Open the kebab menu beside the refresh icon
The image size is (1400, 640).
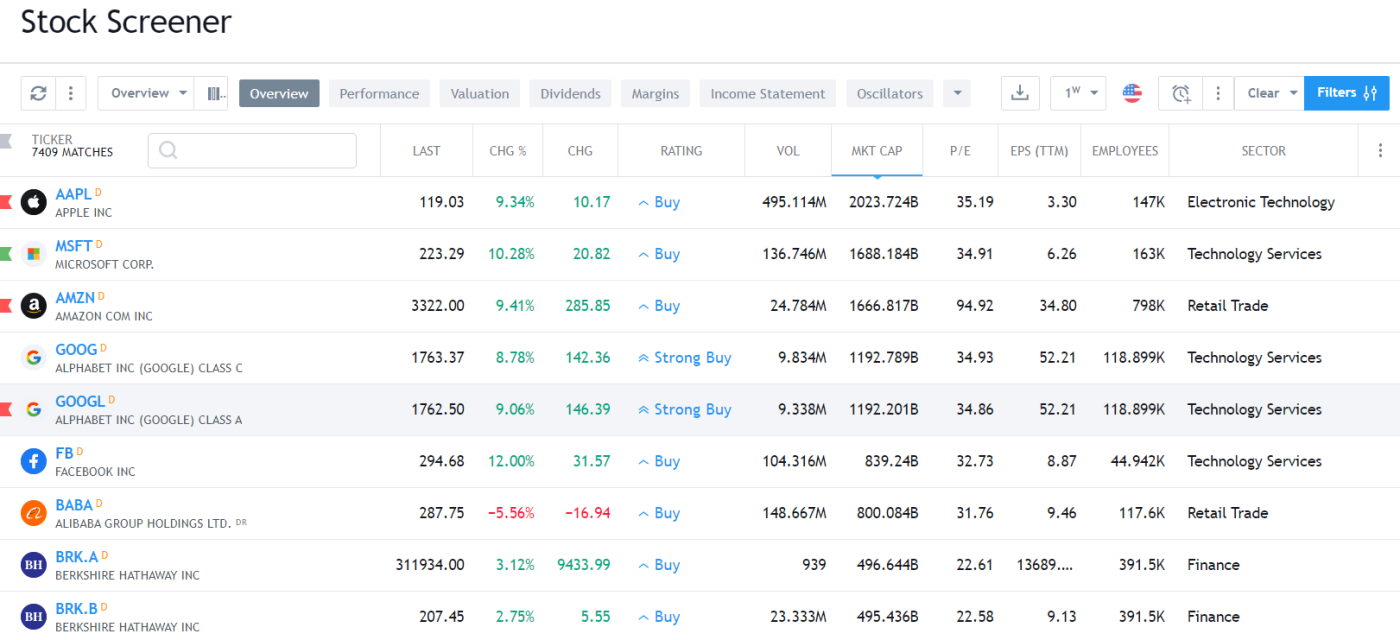[70, 92]
